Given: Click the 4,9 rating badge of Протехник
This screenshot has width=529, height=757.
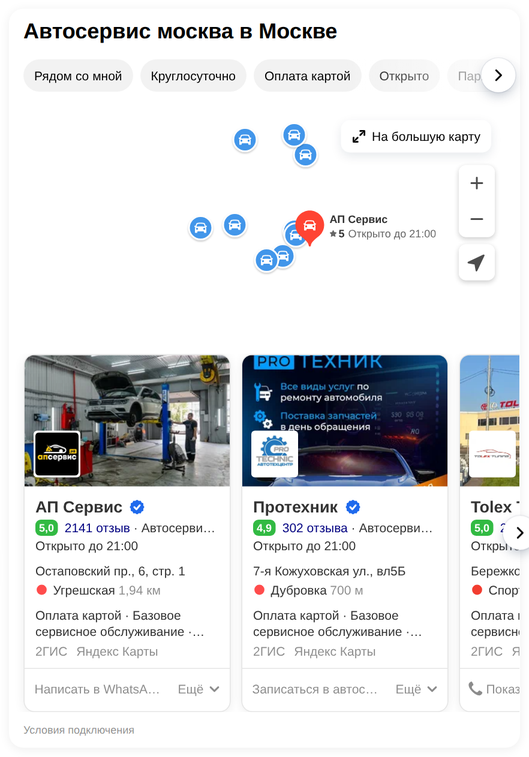Looking at the screenshot, I should tap(264, 528).
